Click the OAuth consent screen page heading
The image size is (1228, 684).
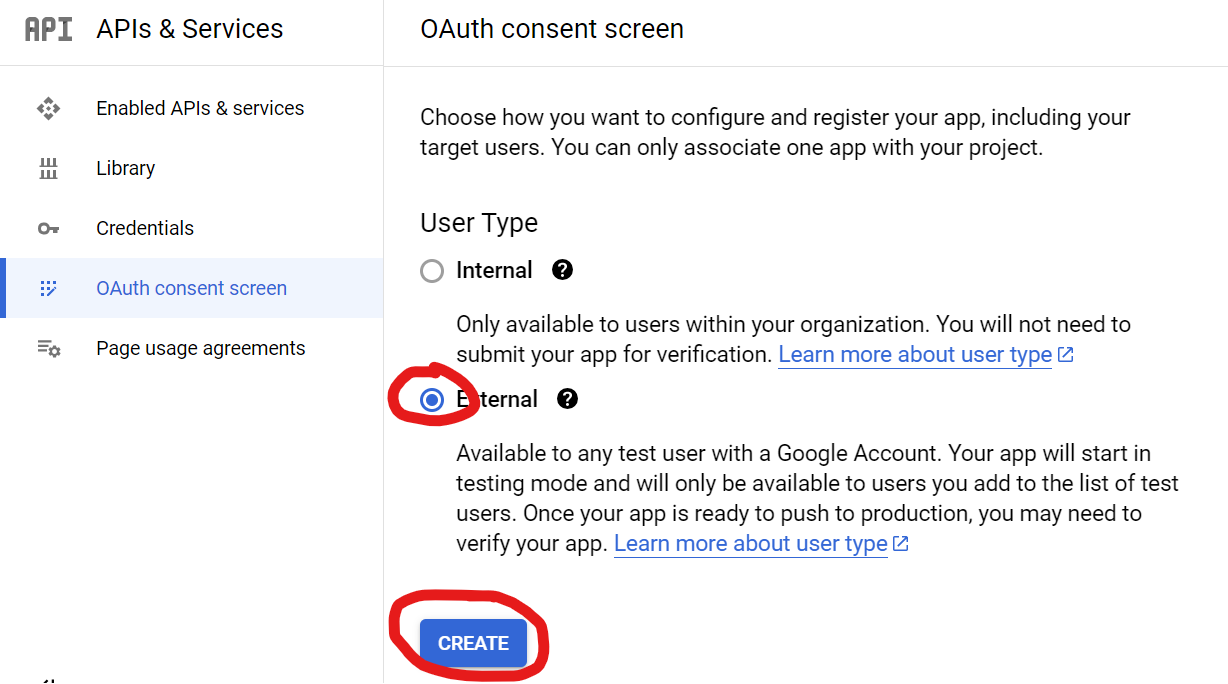pos(552,29)
